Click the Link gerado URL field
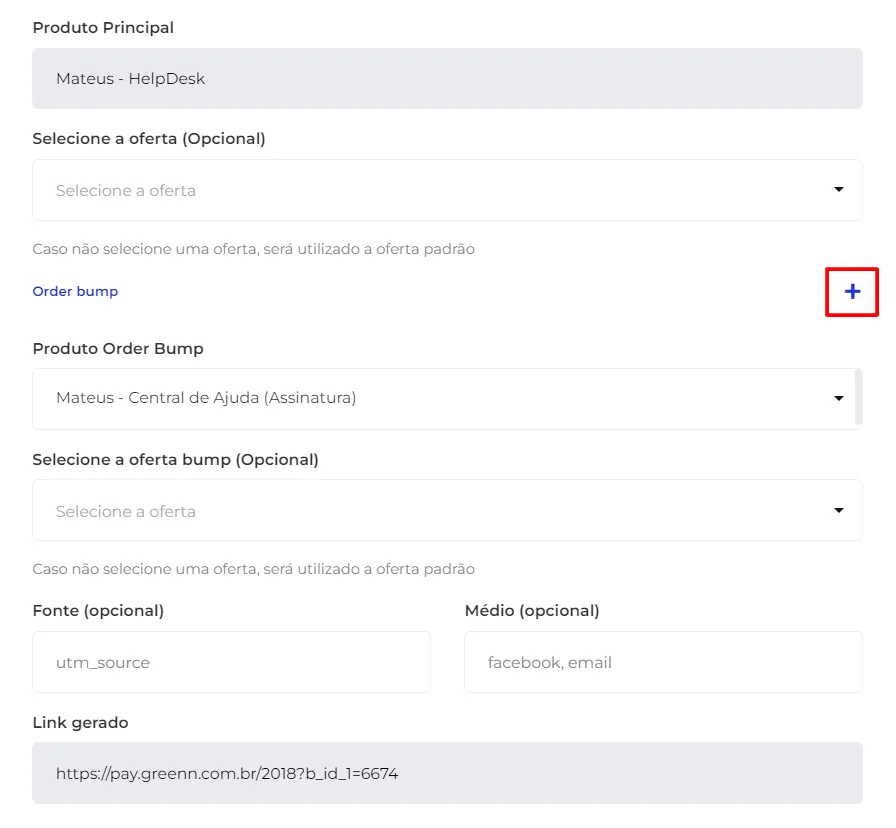This screenshot has height=828, width=896. [x=447, y=773]
